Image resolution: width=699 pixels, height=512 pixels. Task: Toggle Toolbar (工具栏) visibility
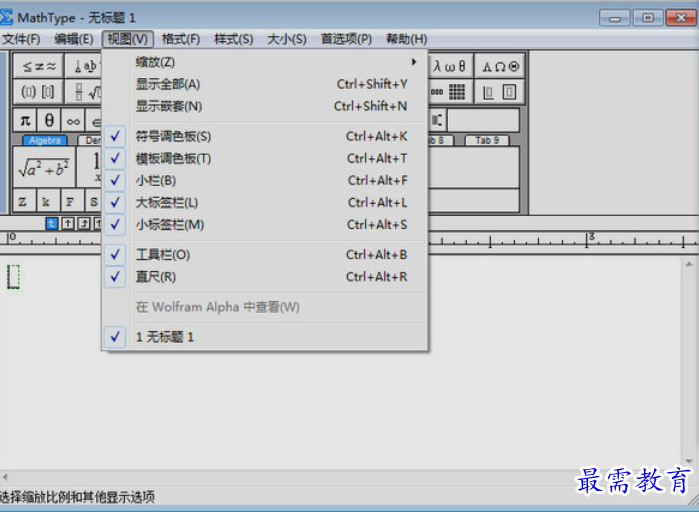coord(266,254)
